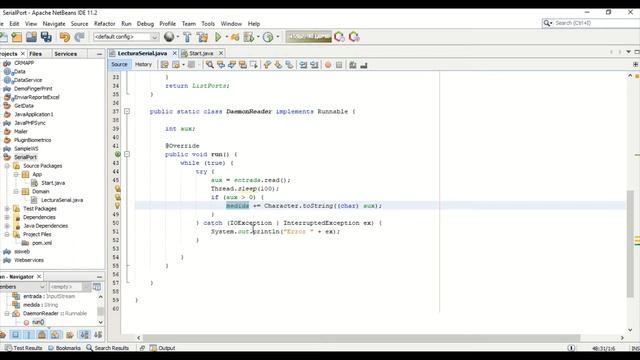
Task: Show the History view of the editor
Action: coord(143,64)
